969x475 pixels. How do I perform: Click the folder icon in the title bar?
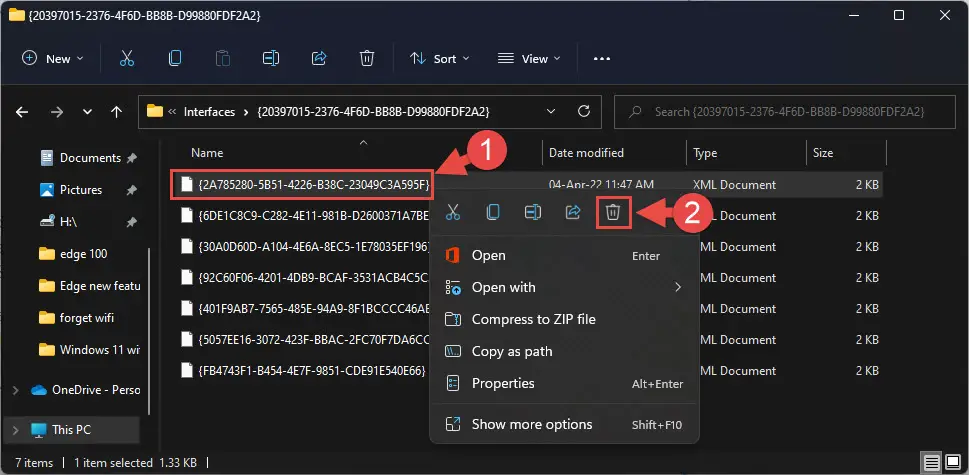[17, 15]
